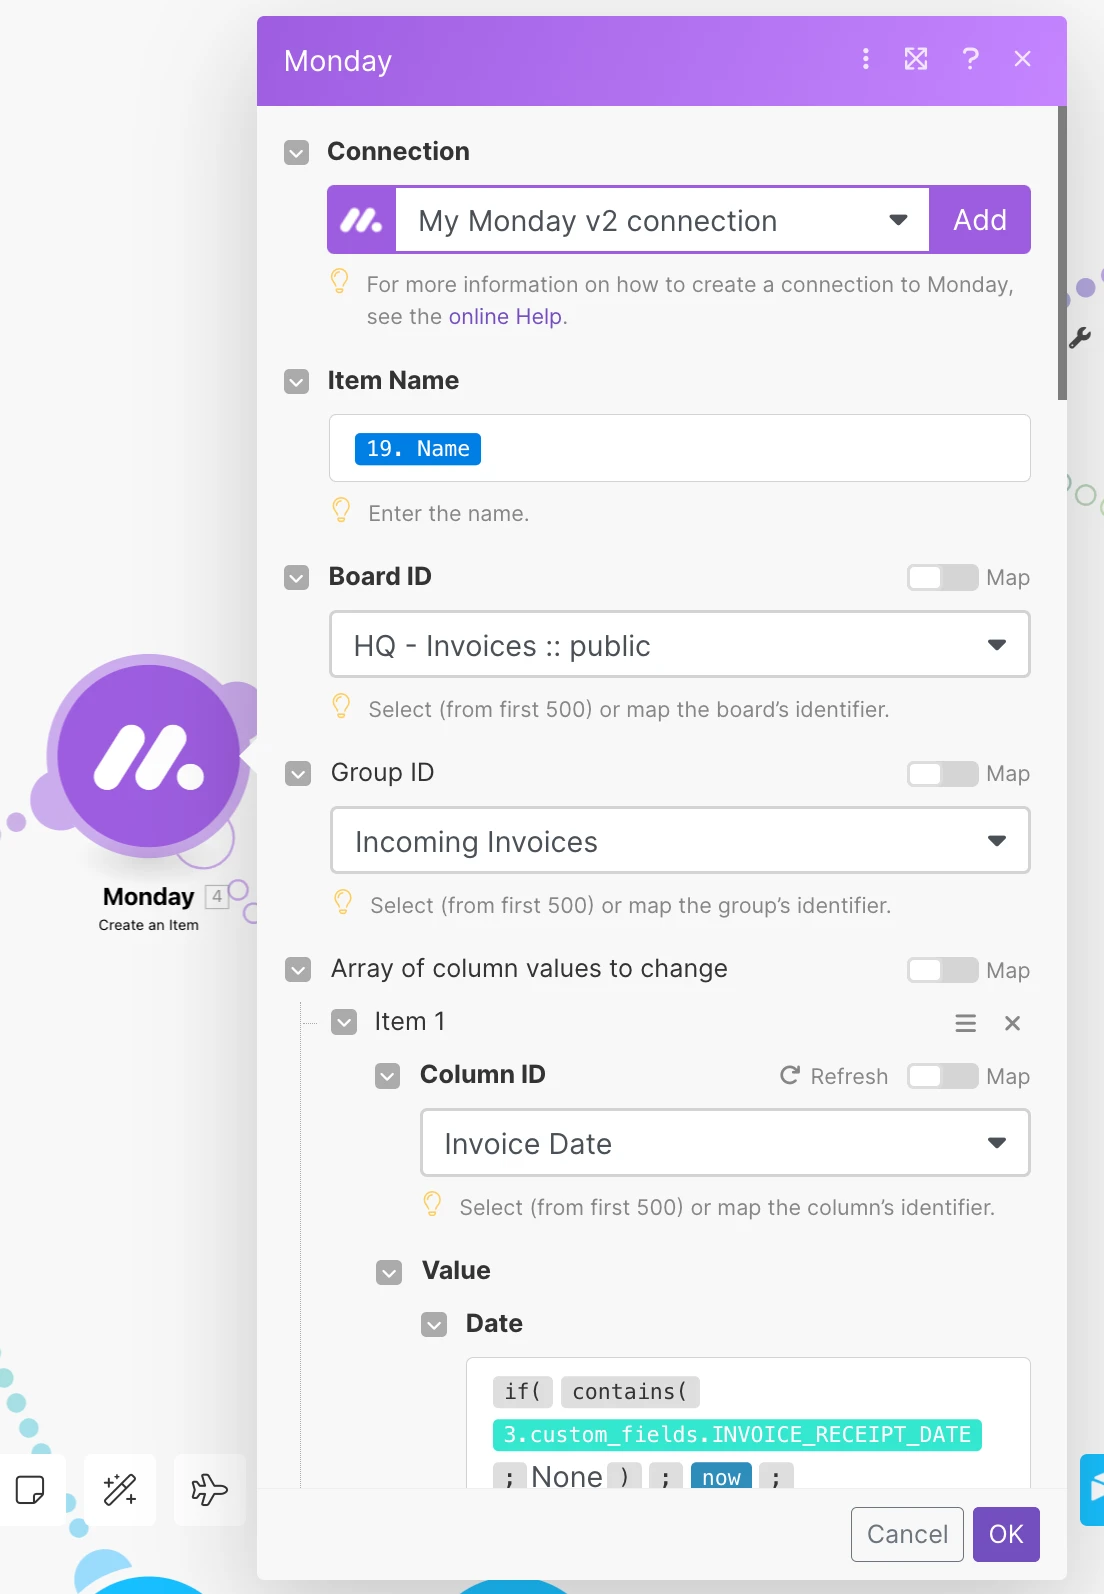Click lightbulb hint under Column ID

432,1205
